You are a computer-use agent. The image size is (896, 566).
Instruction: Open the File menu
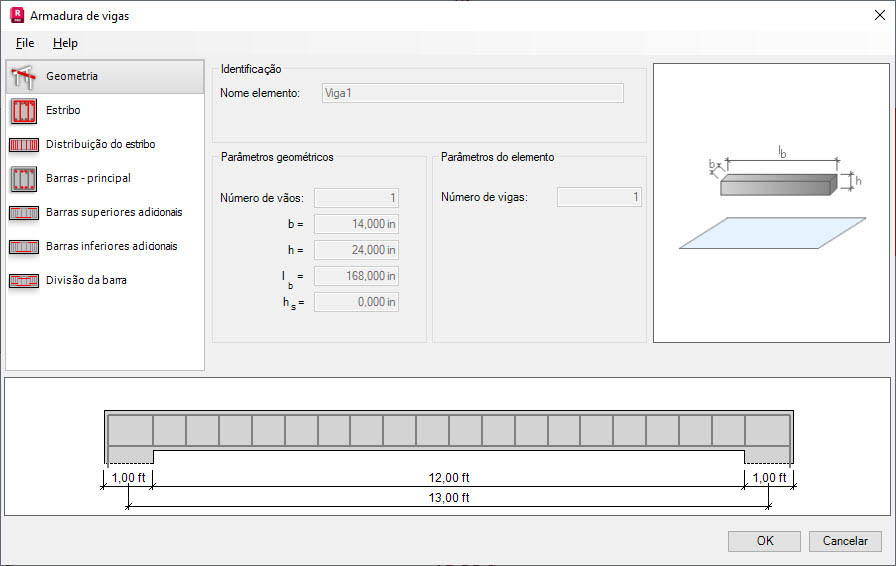tap(25, 43)
